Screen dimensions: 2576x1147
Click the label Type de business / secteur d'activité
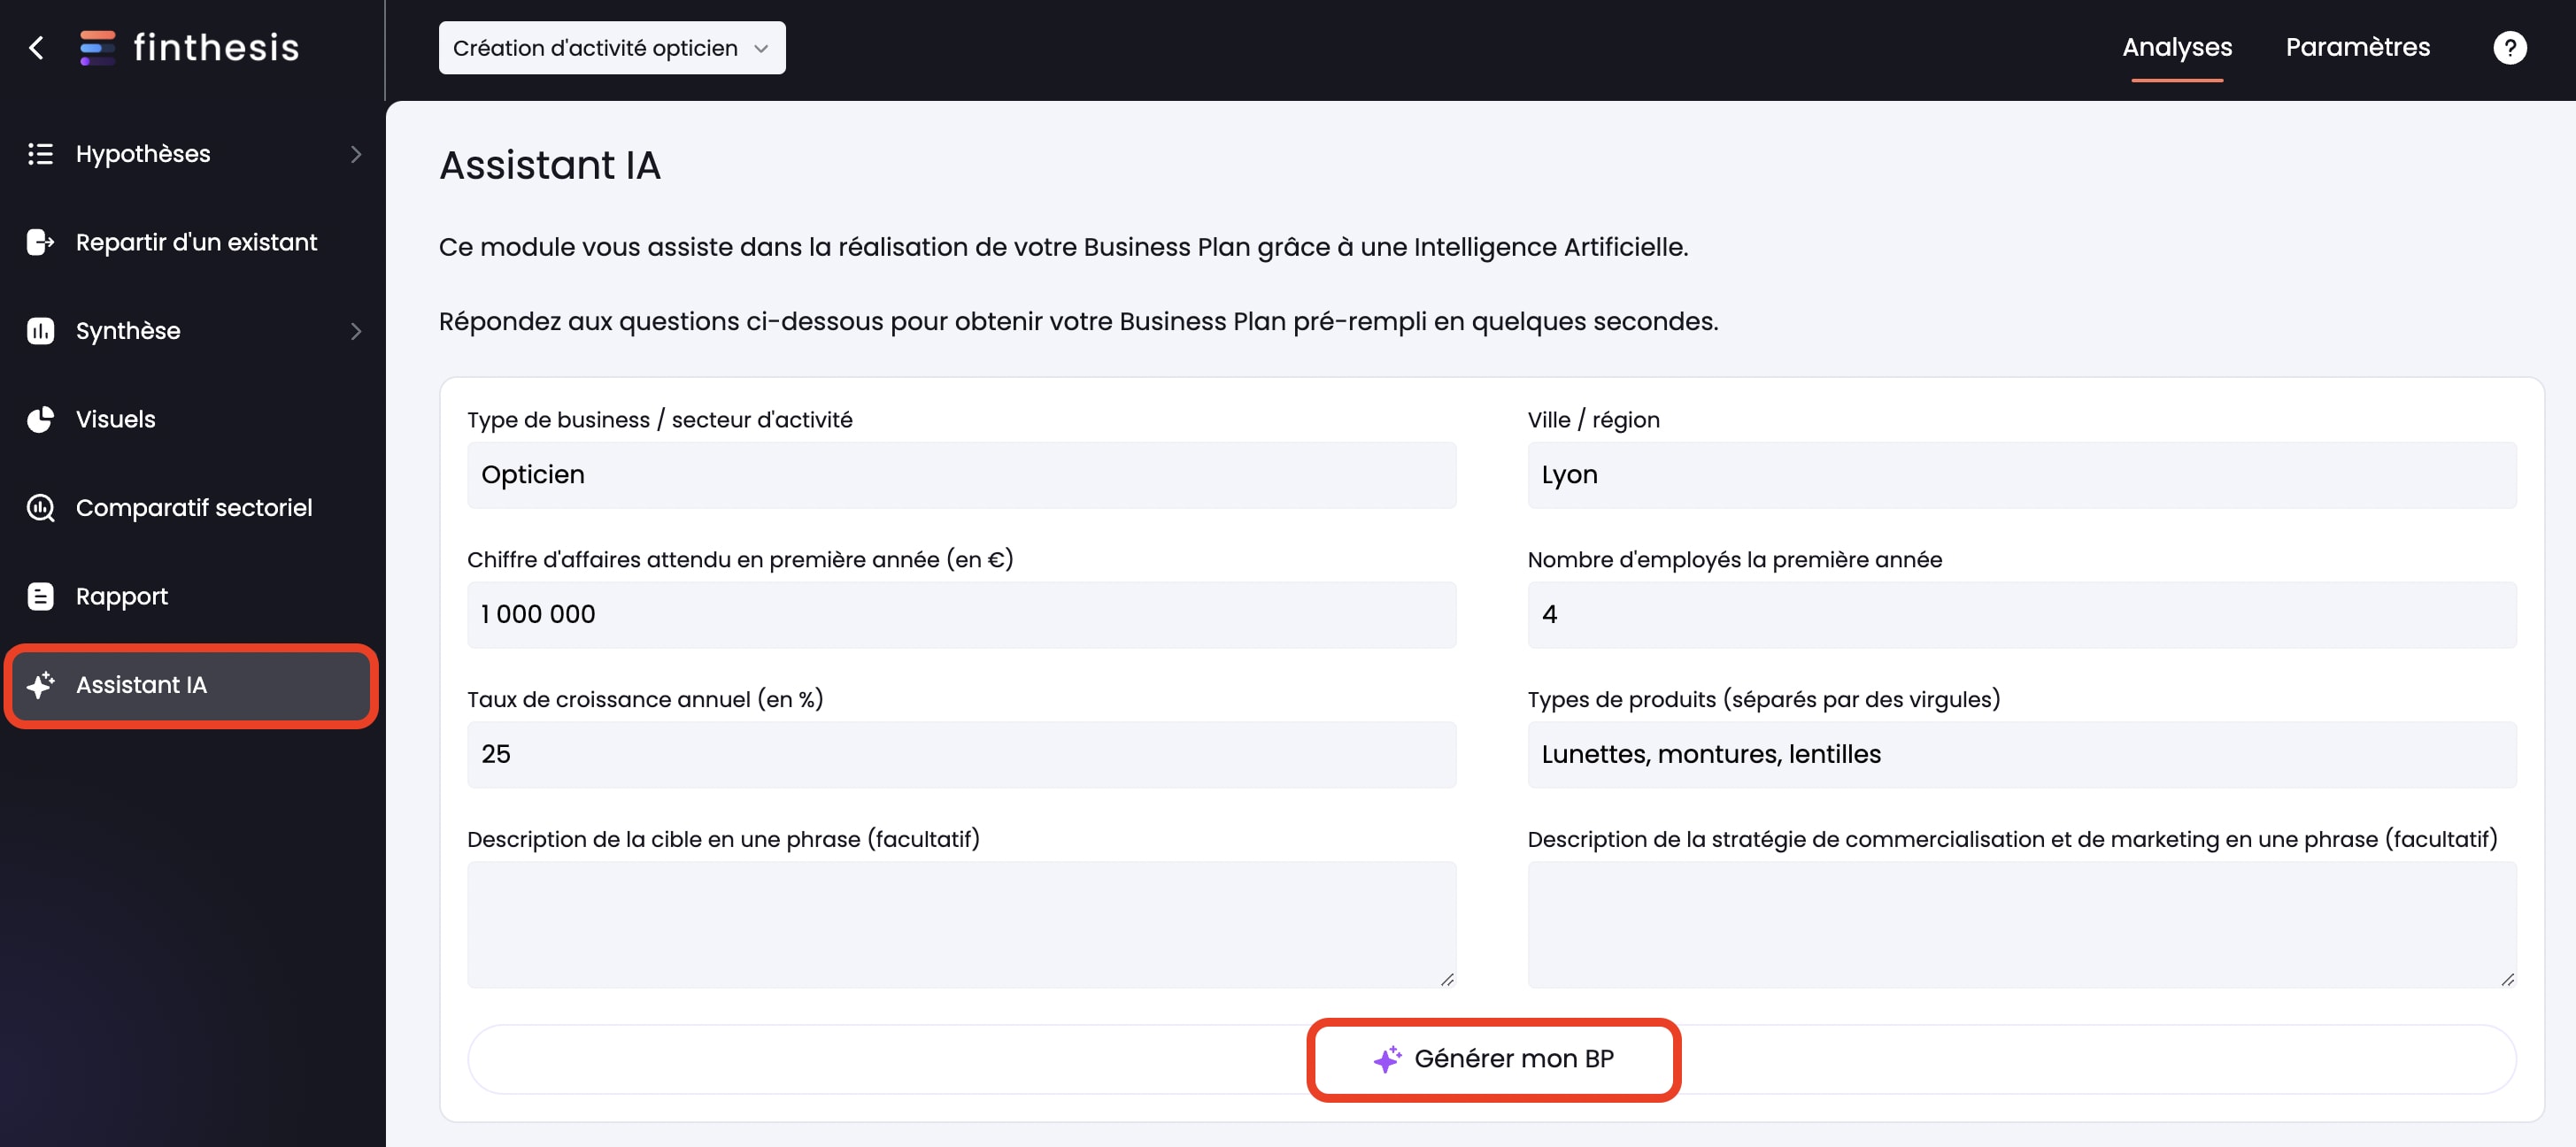[660, 420]
